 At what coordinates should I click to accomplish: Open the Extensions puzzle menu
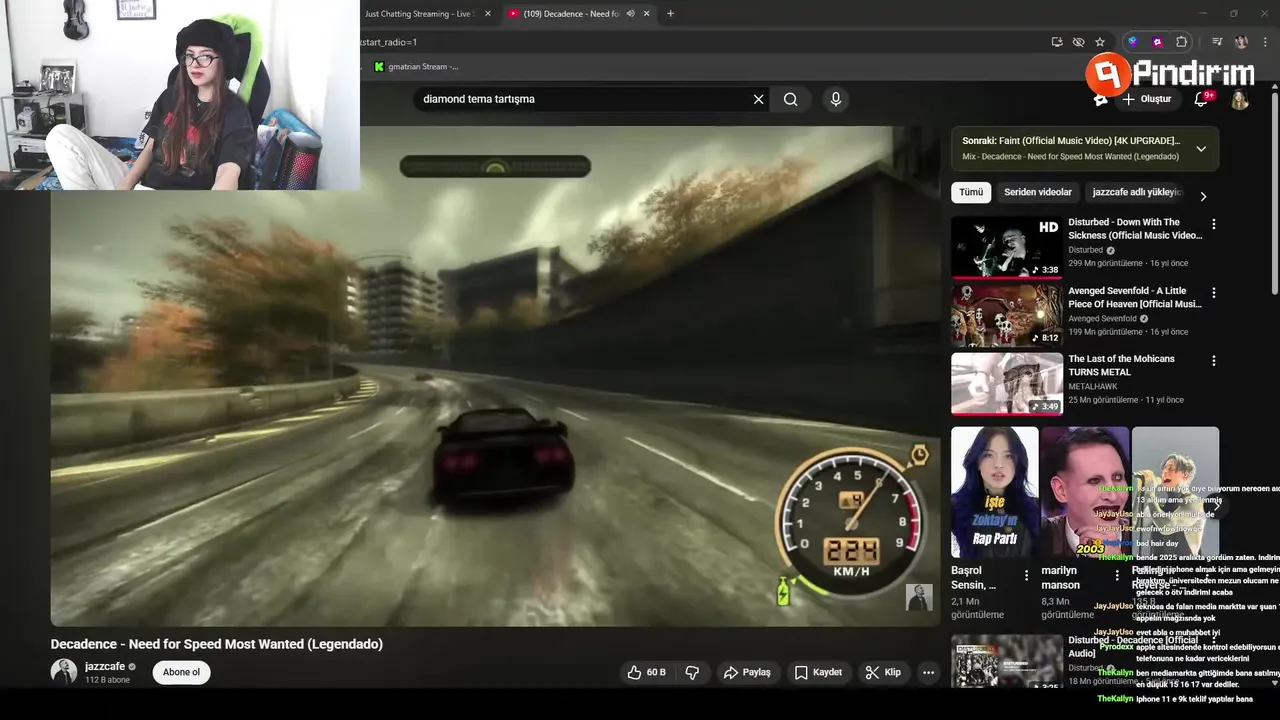(x=1182, y=42)
